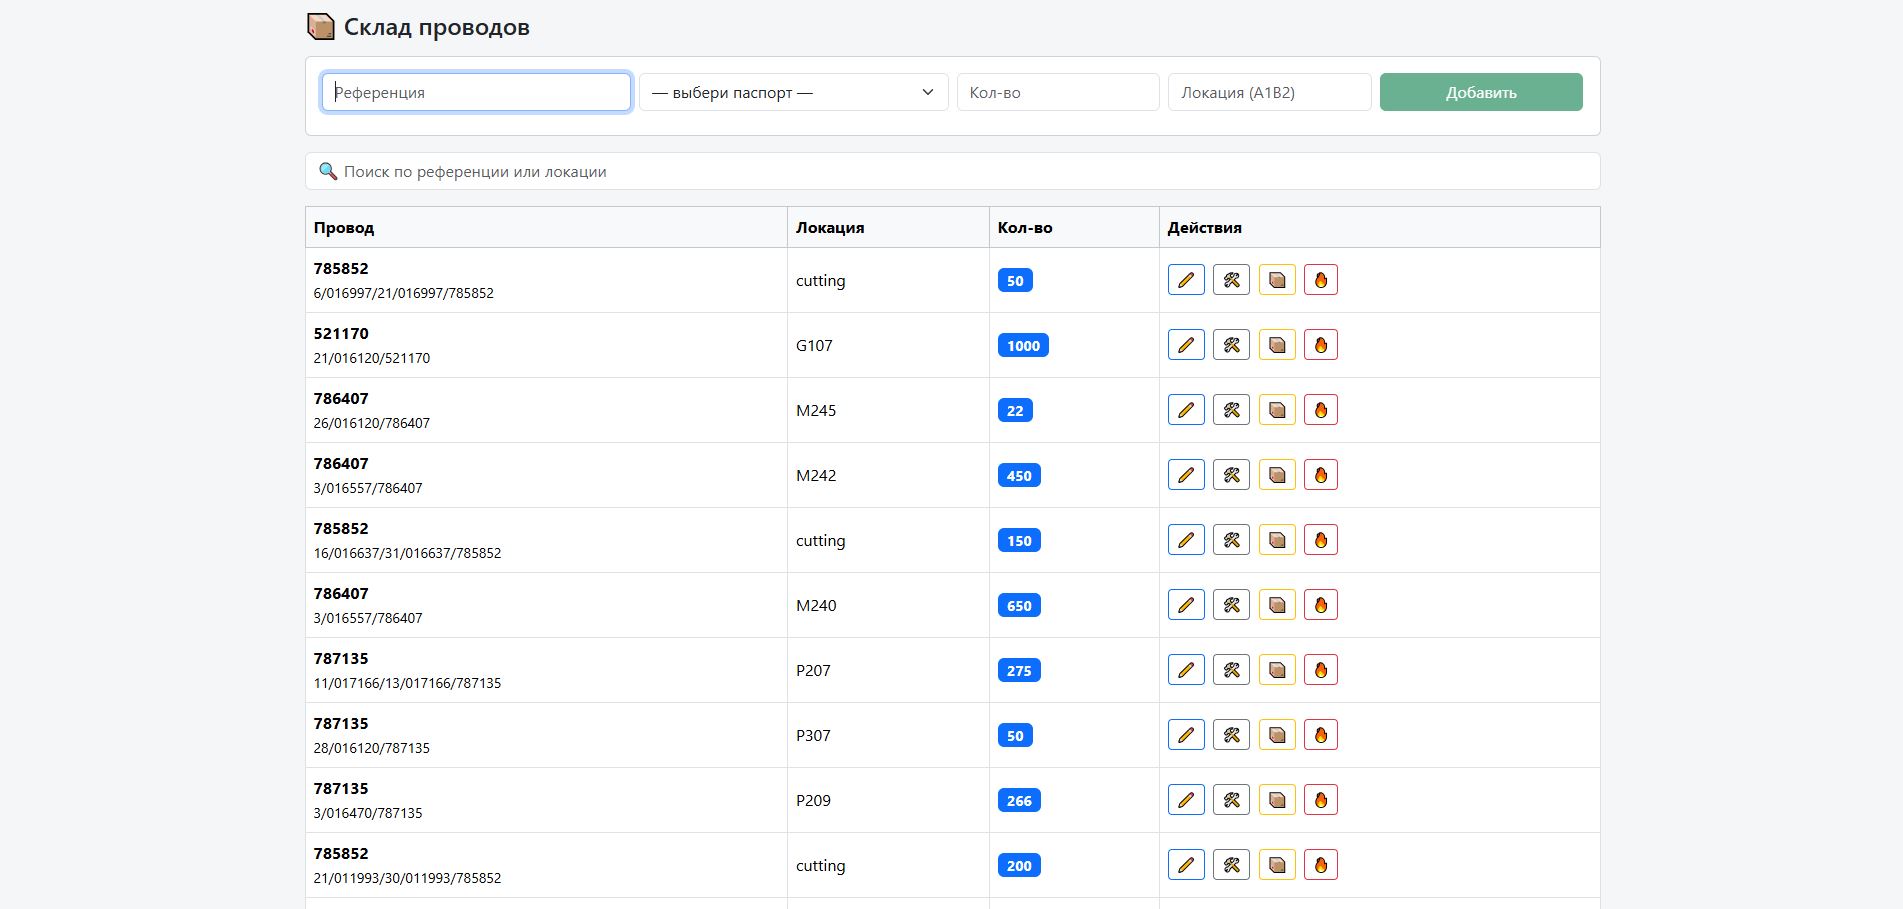Click the box icon in the M245 row
1903x909 pixels.
1277,410
